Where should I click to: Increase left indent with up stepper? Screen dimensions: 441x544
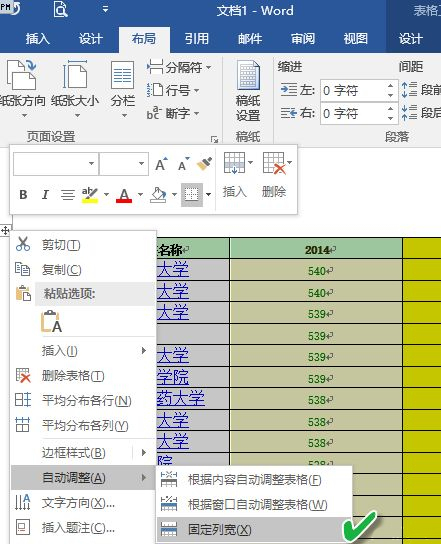pos(391,86)
